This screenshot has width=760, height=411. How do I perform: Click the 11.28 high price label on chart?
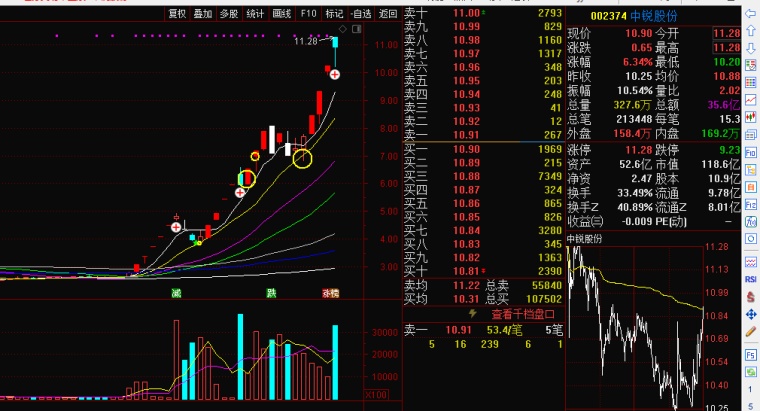click(x=305, y=41)
